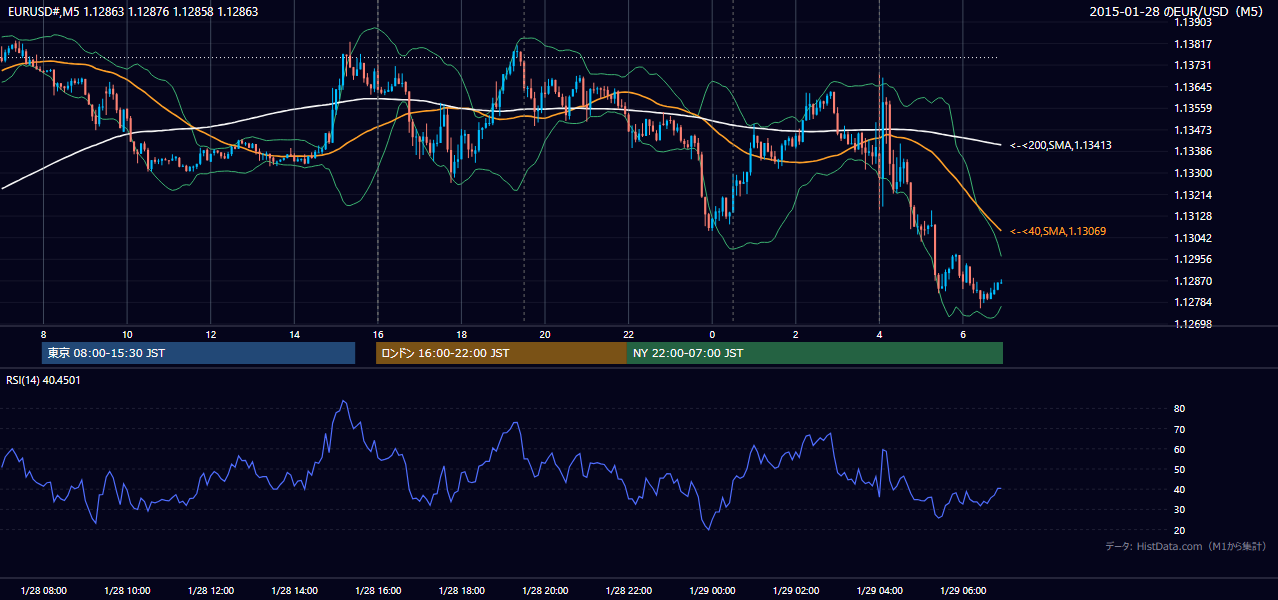Click the 1/29 02:00 date label
Screen dimensions: 1278x600
point(795,591)
